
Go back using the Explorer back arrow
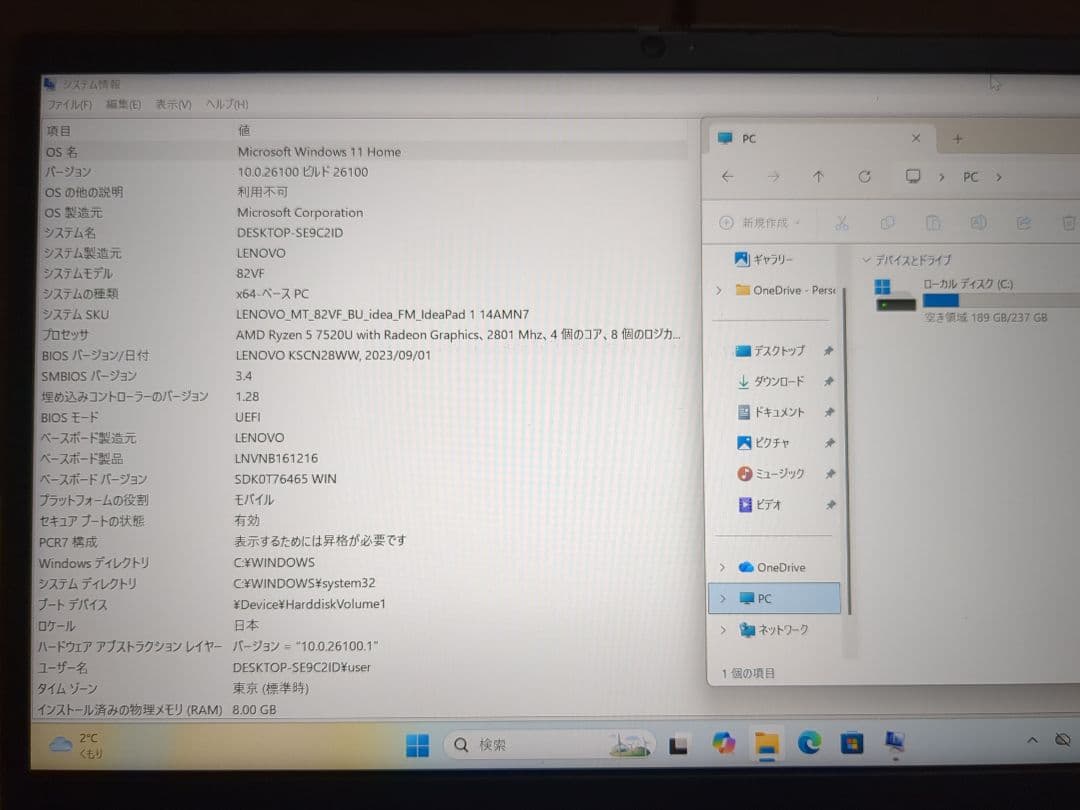point(727,176)
